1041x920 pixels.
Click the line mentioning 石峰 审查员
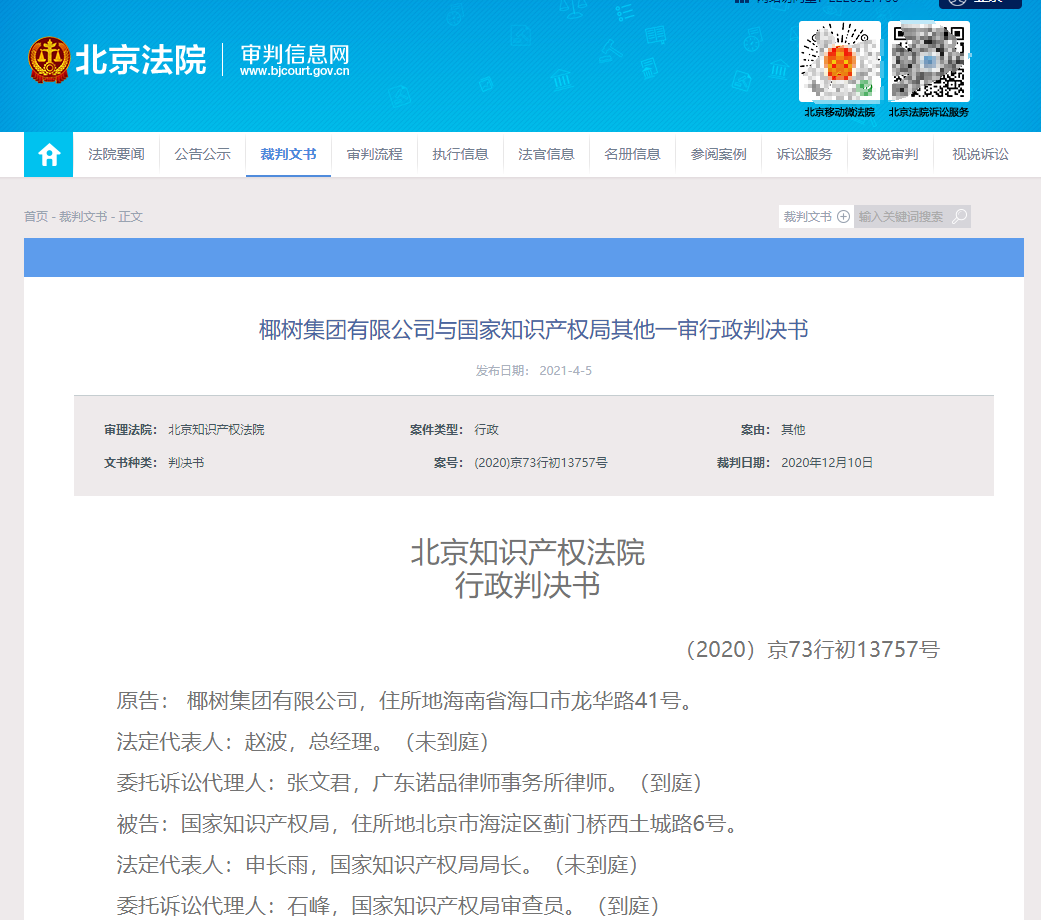[x=388, y=906]
